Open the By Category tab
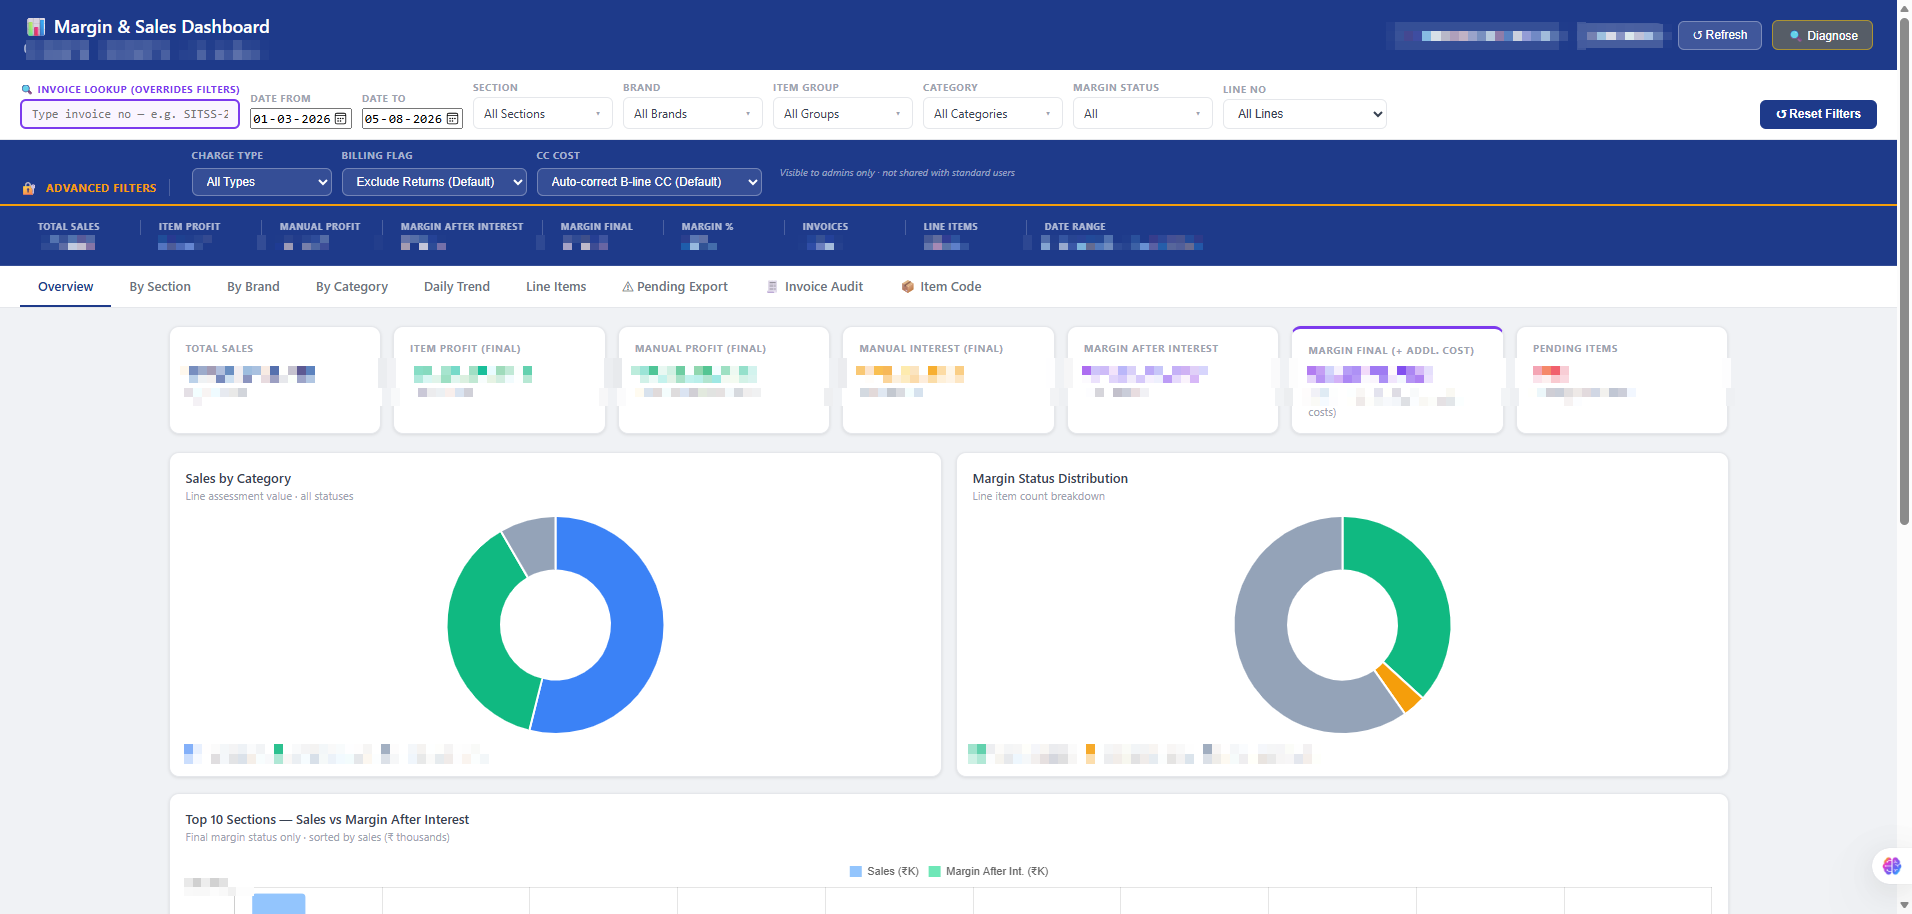This screenshot has width=1912, height=914. (352, 287)
